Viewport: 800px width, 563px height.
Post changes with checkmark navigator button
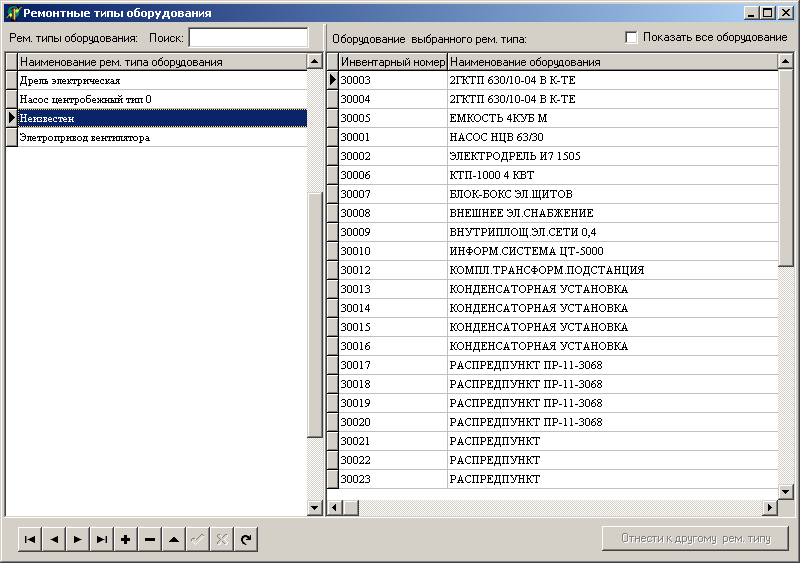point(198,539)
